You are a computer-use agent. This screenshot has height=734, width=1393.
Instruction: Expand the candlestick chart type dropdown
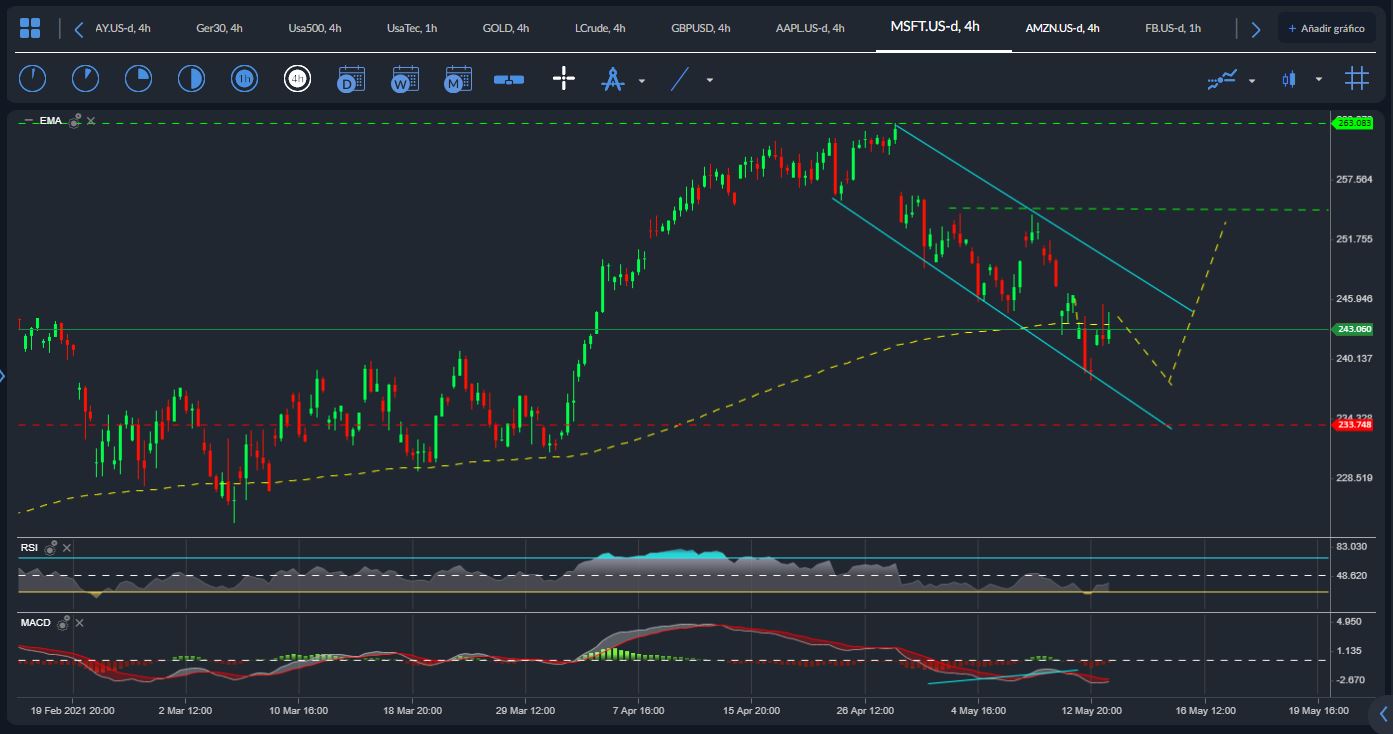pyautogui.click(x=1319, y=79)
